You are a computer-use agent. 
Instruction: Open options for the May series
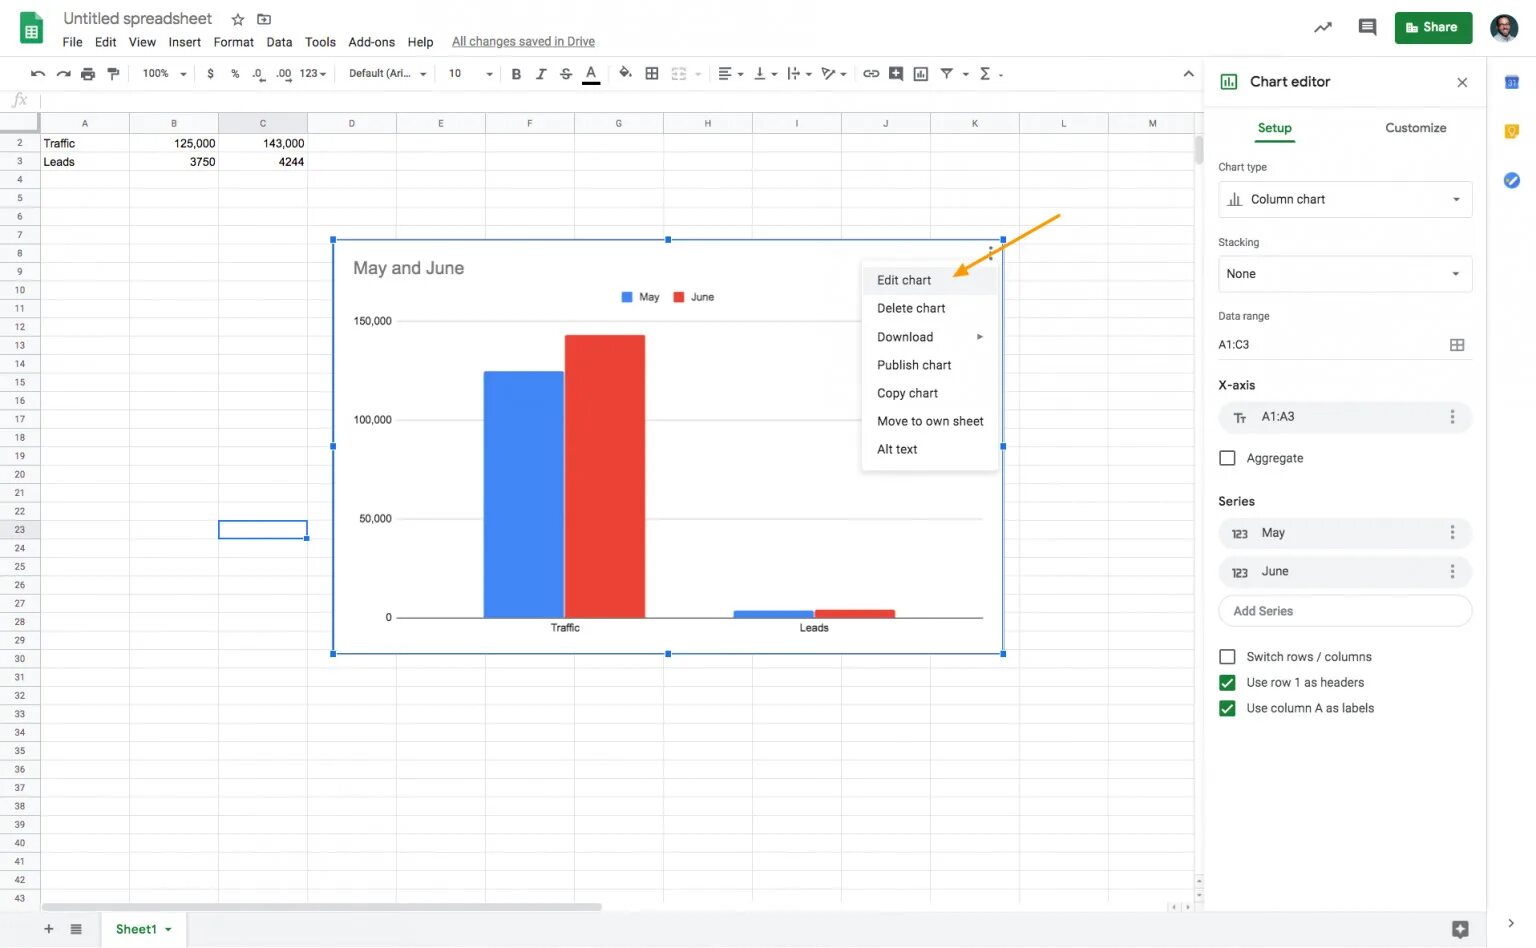(x=1452, y=533)
